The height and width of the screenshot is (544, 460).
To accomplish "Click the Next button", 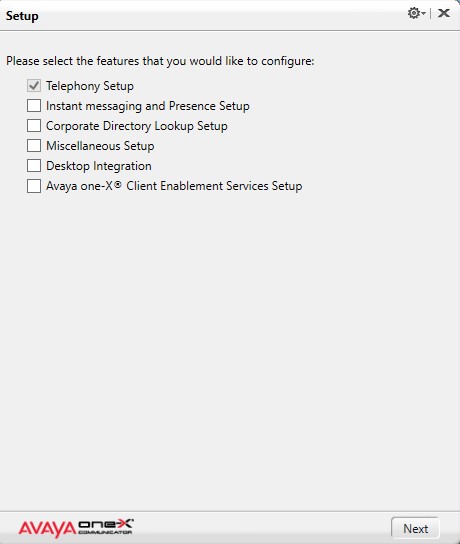I will pos(415,529).
